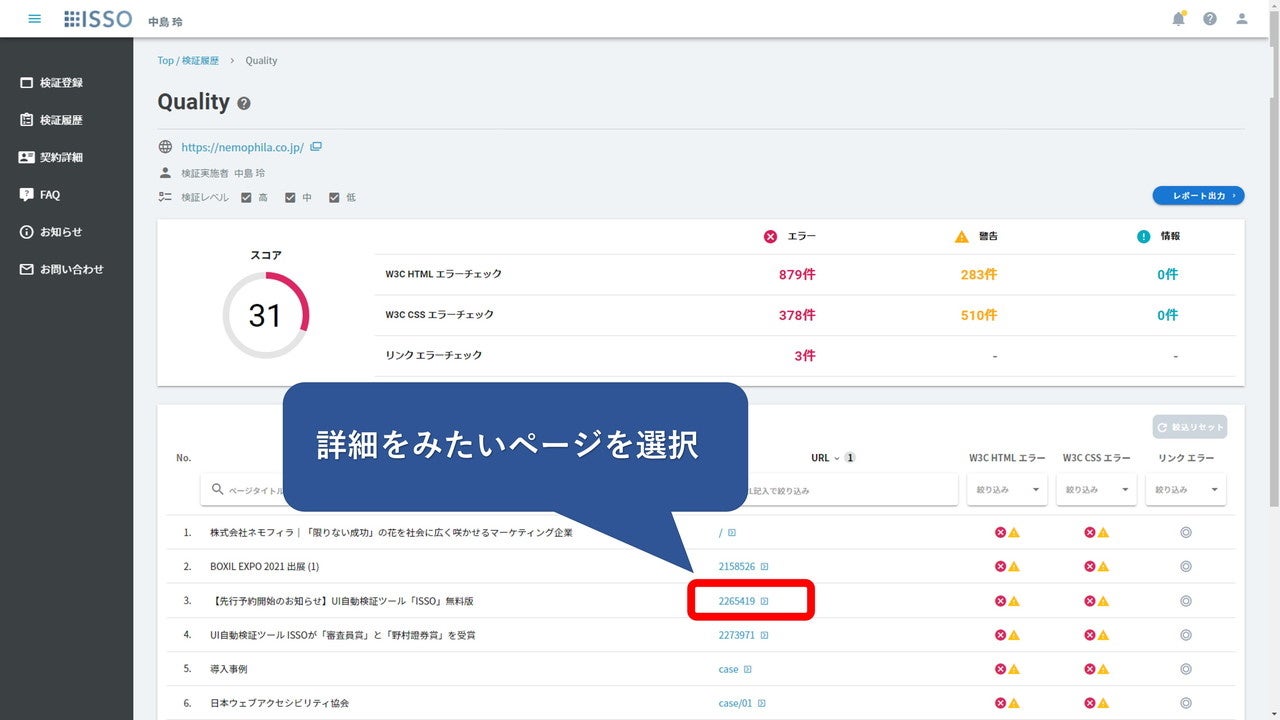The image size is (1280, 720).
Task: Click the link check status circle for 株式会社ネモフィラ row
Action: pyautogui.click(x=1186, y=533)
